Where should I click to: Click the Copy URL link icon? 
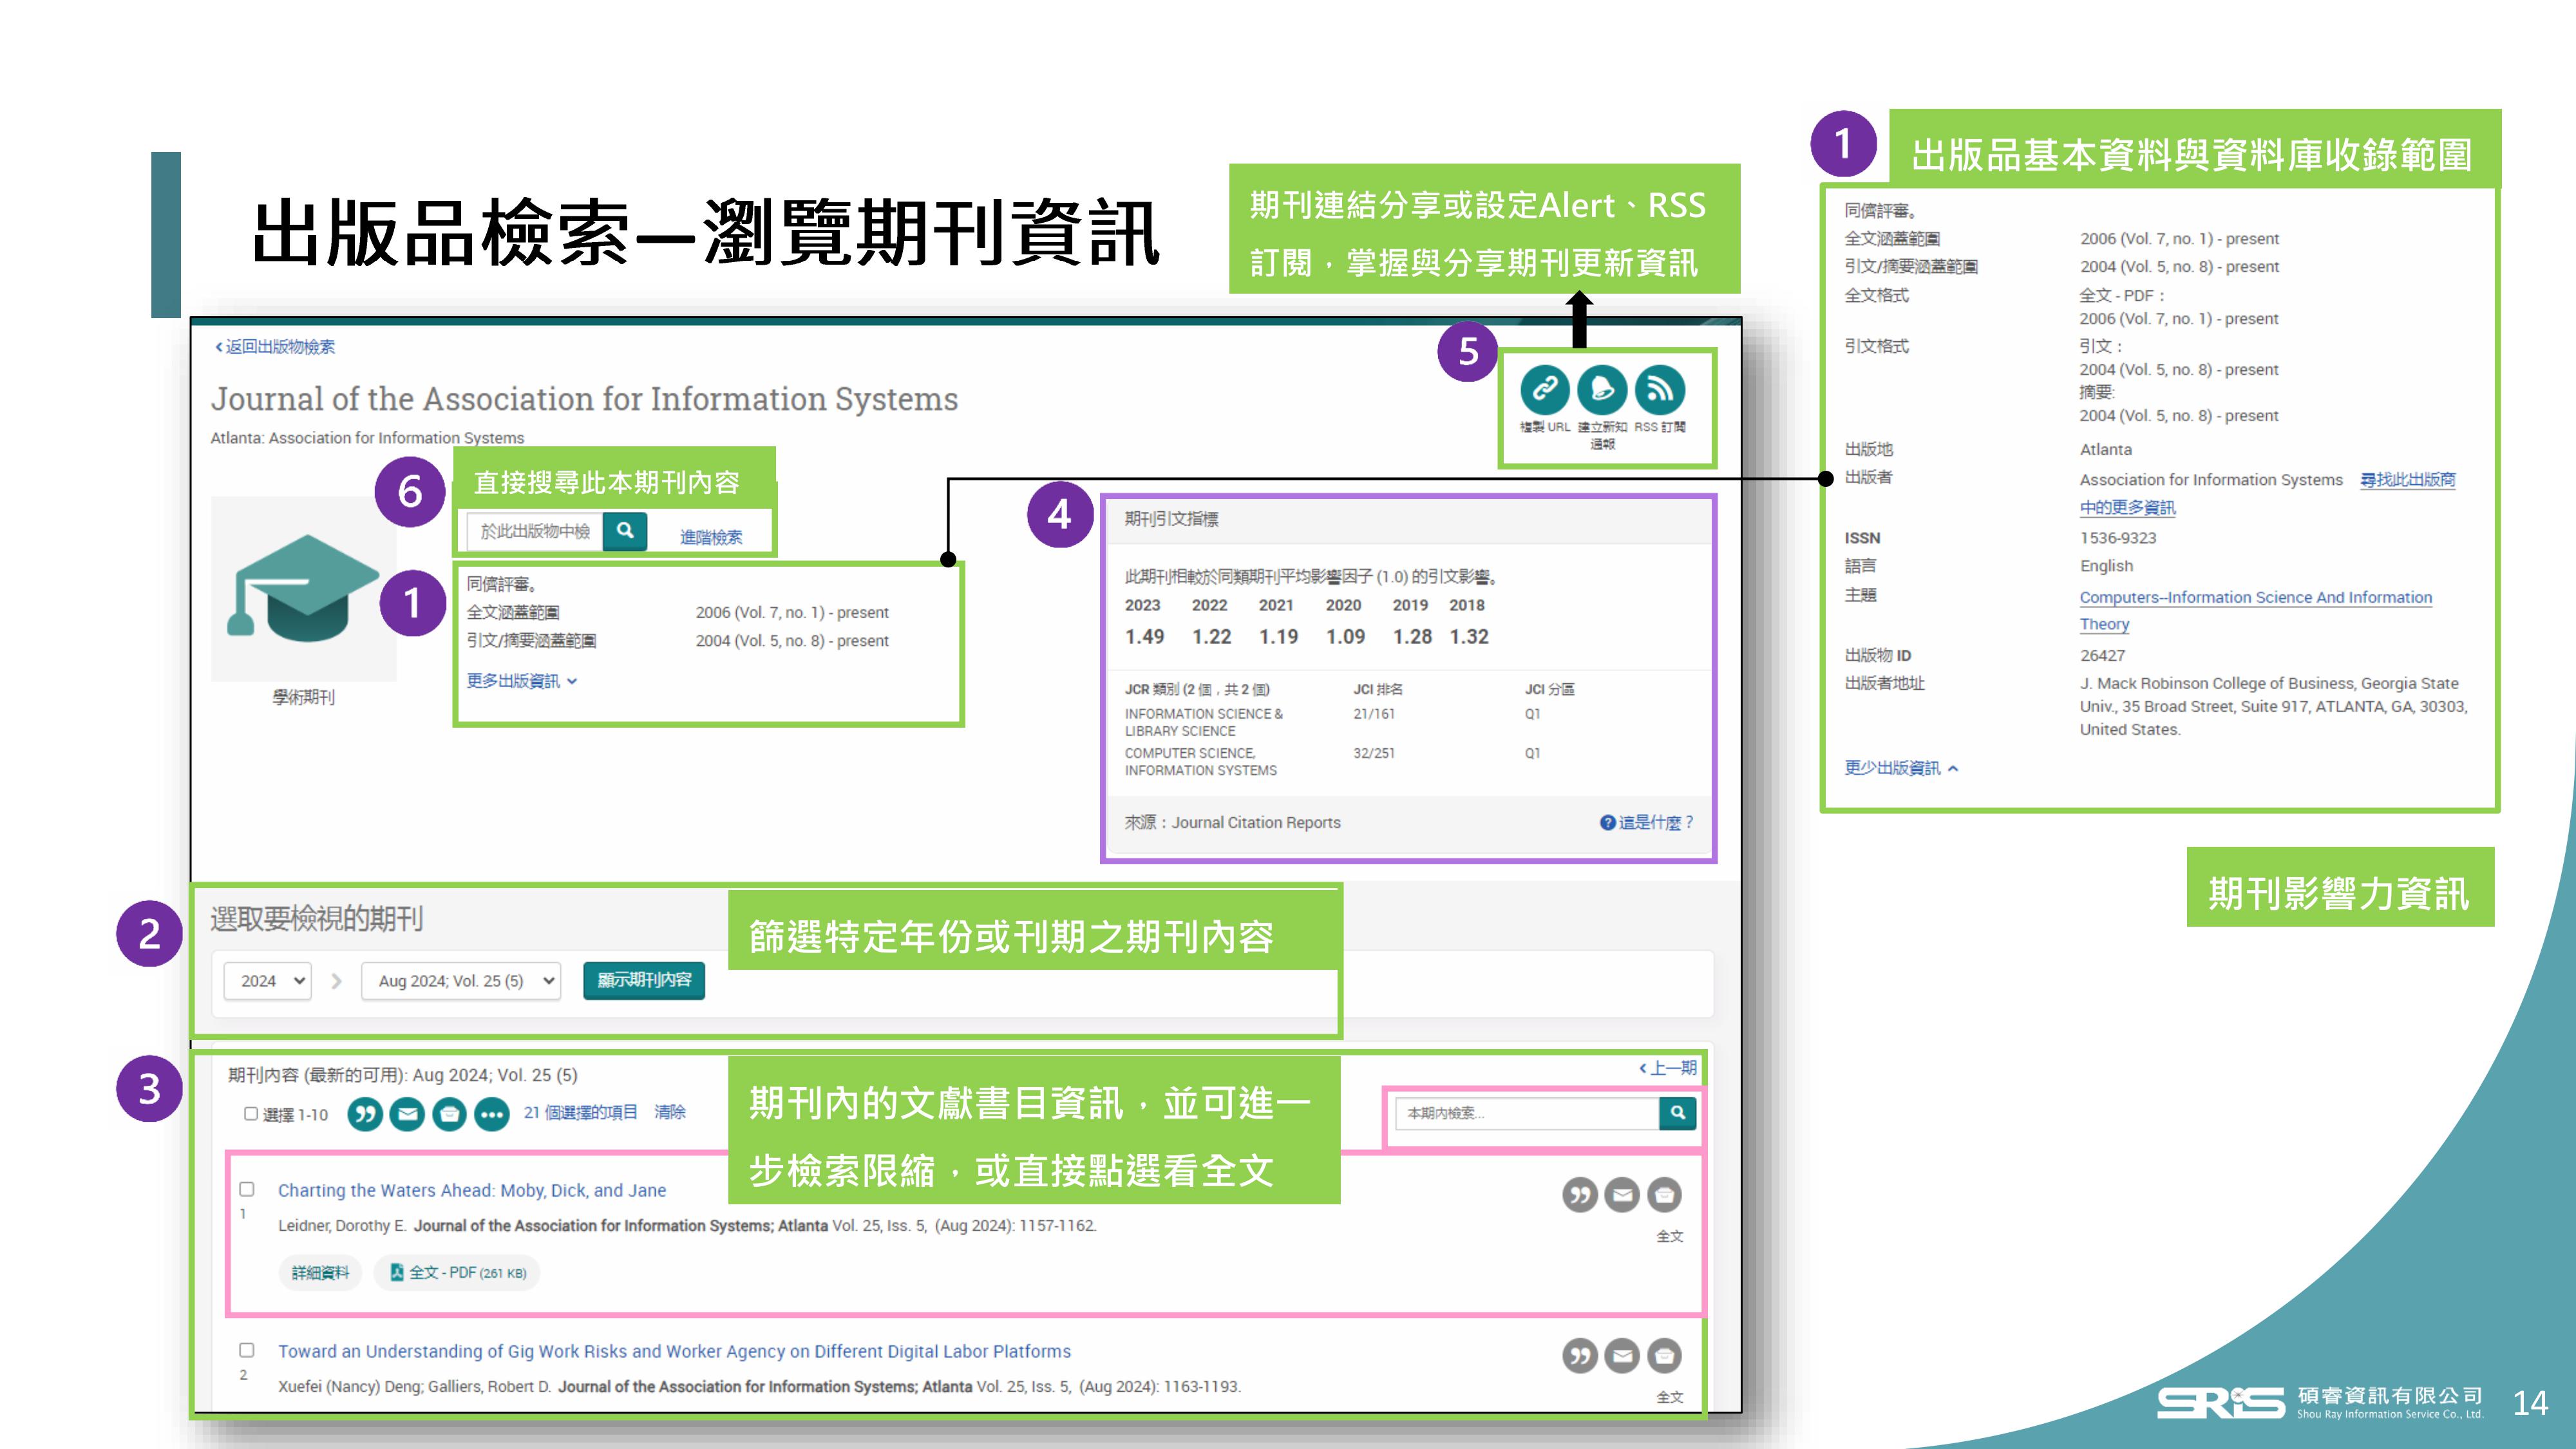tap(1545, 389)
